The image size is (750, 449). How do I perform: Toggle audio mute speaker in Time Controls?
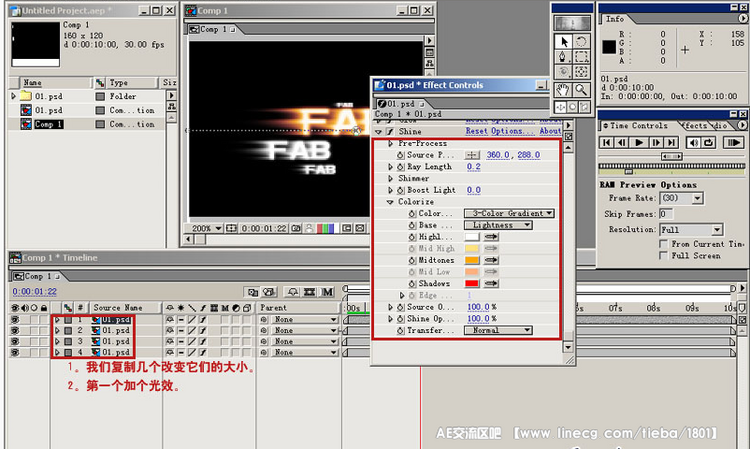coord(693,142)
